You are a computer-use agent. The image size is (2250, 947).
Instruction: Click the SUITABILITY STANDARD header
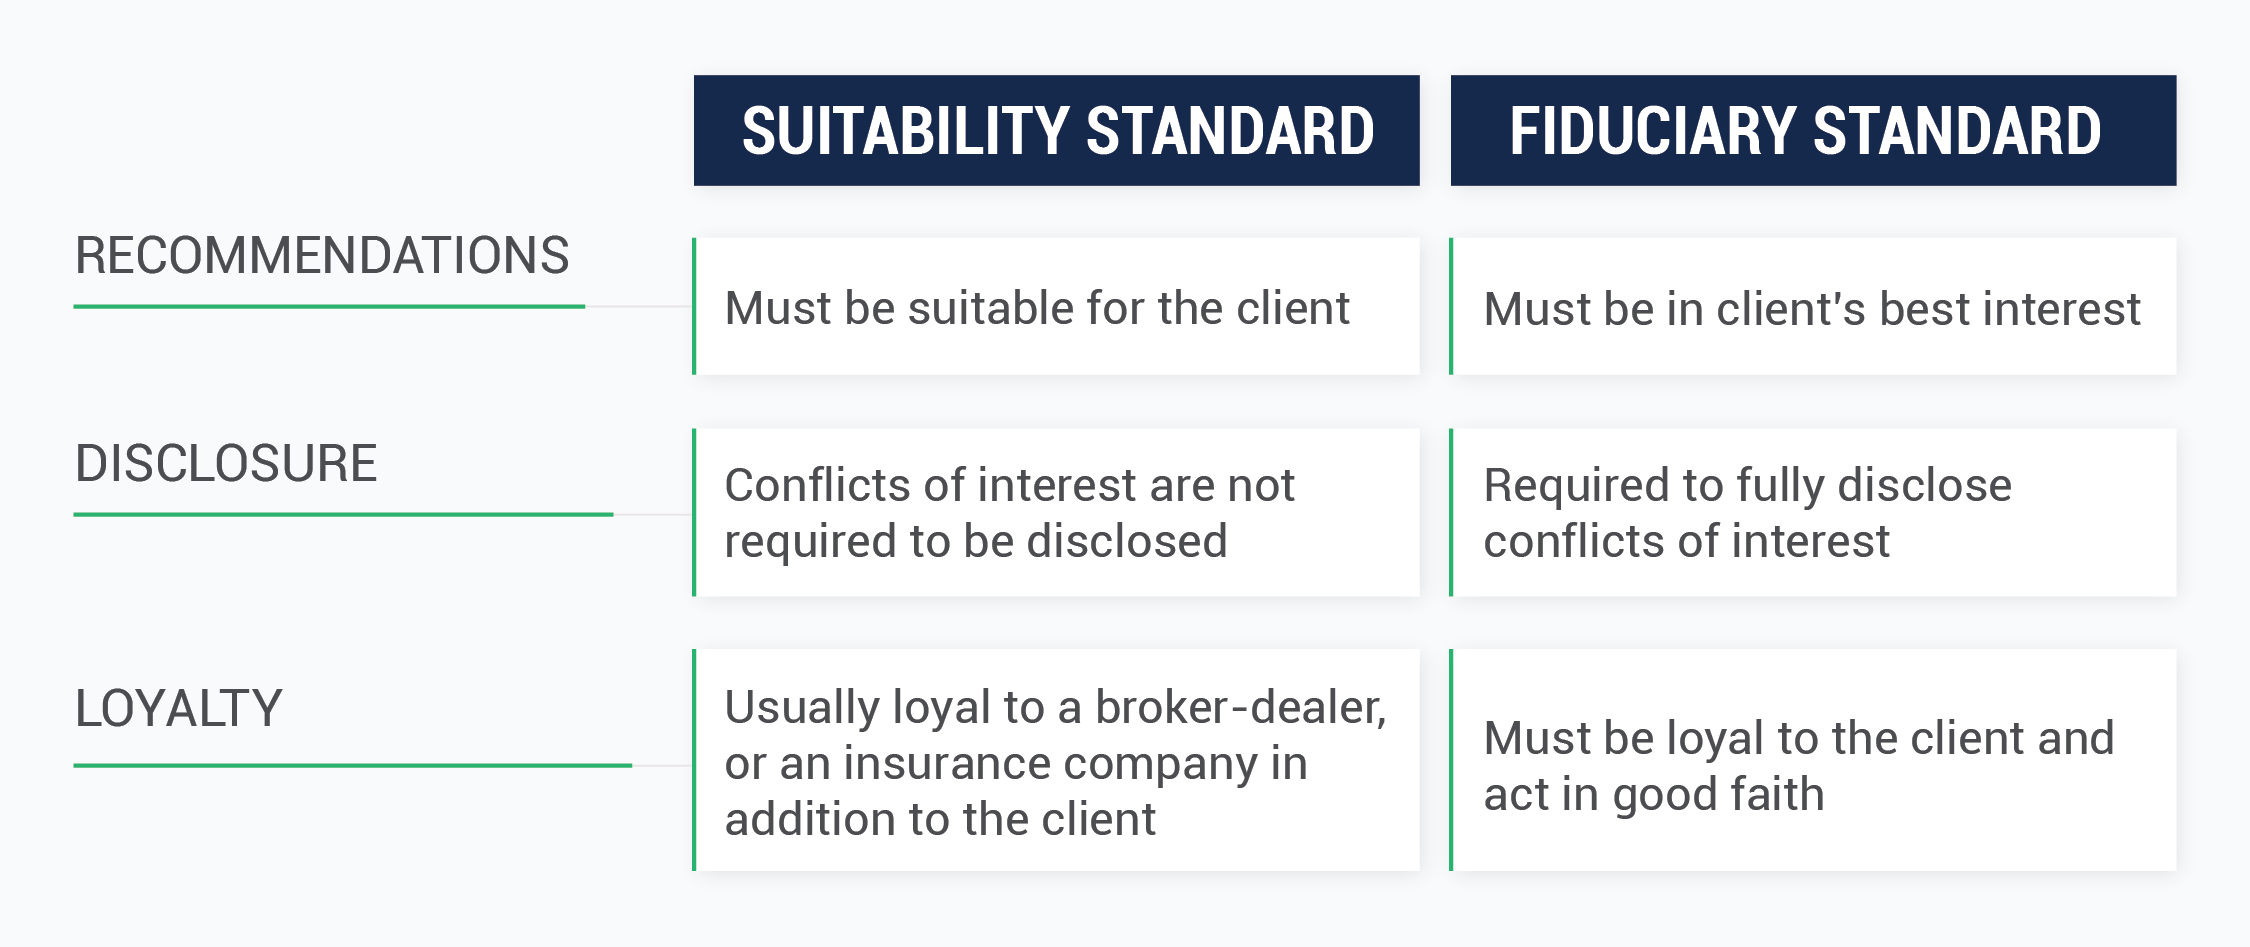pos(1056,130)
